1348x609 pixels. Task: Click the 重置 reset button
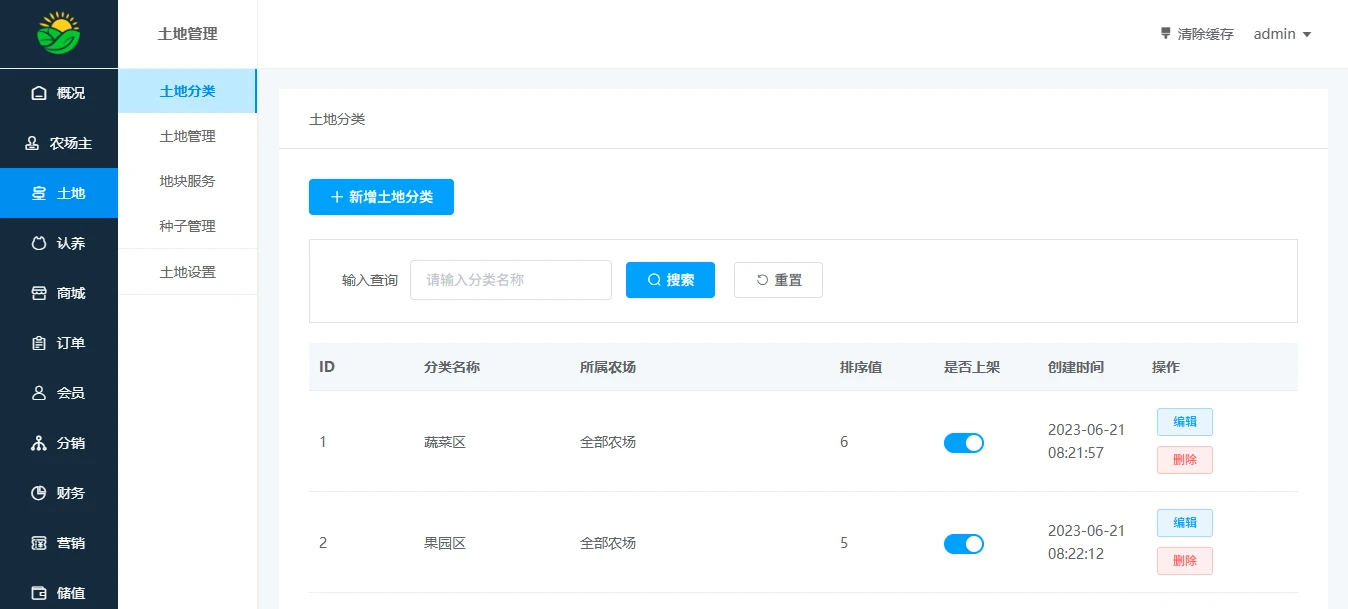point(778,280)
